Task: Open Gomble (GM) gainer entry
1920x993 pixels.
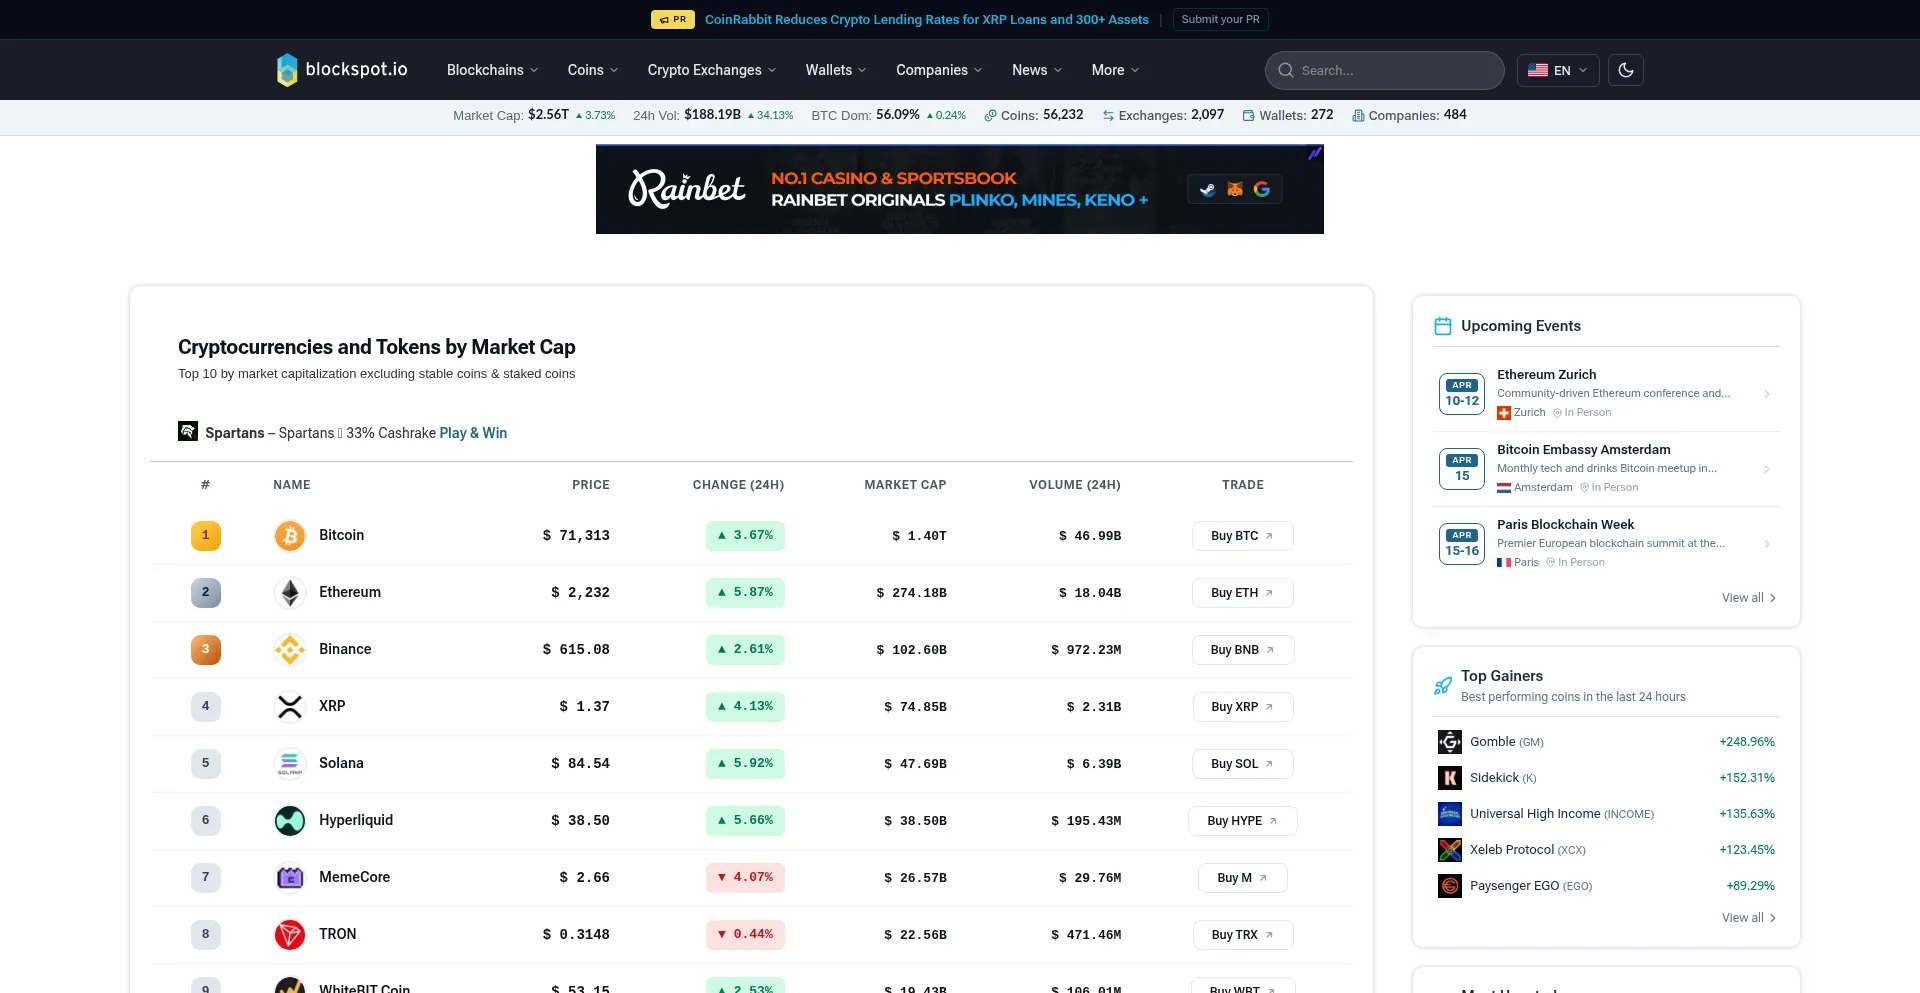Action: (x=1606, y=742)
